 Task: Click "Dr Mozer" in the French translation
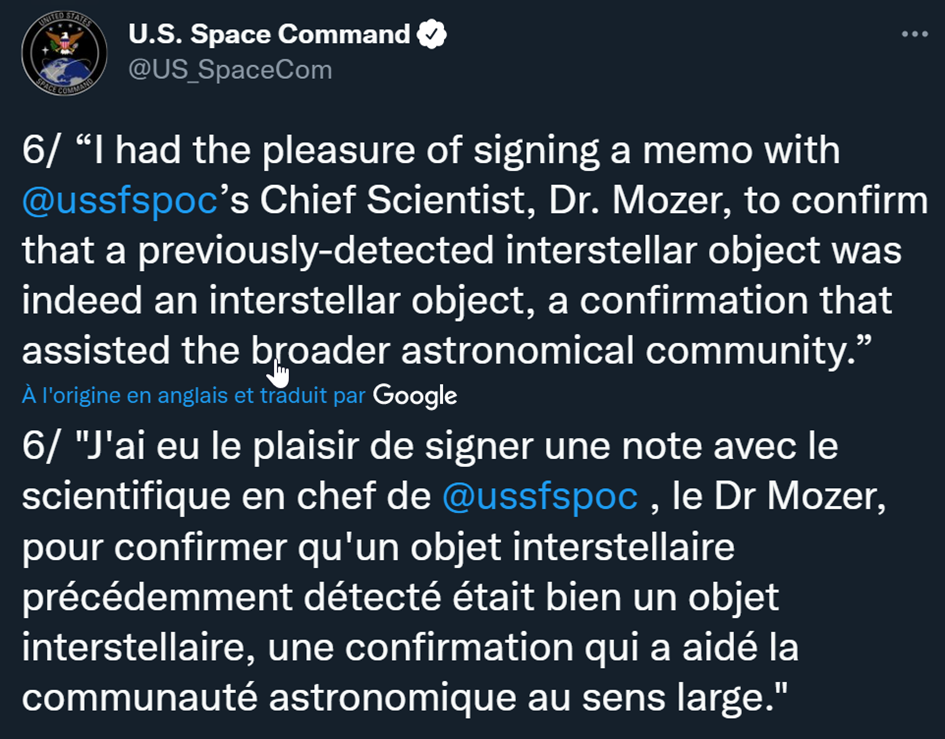(779, 497)
